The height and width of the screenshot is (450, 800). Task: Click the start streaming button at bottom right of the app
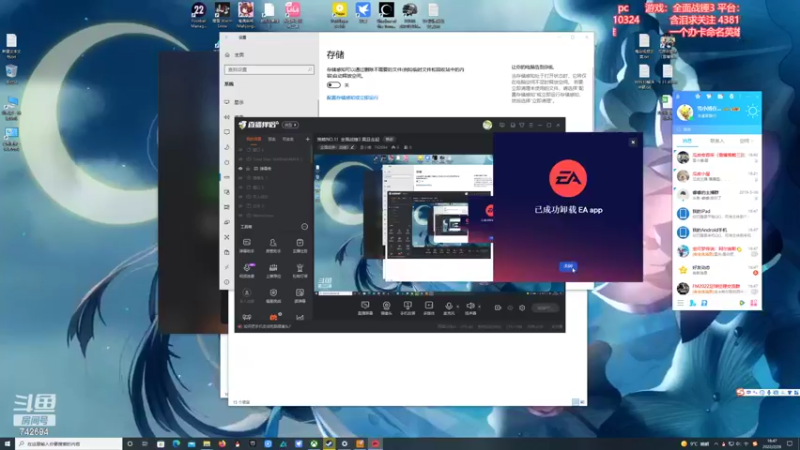click(544, 308)
